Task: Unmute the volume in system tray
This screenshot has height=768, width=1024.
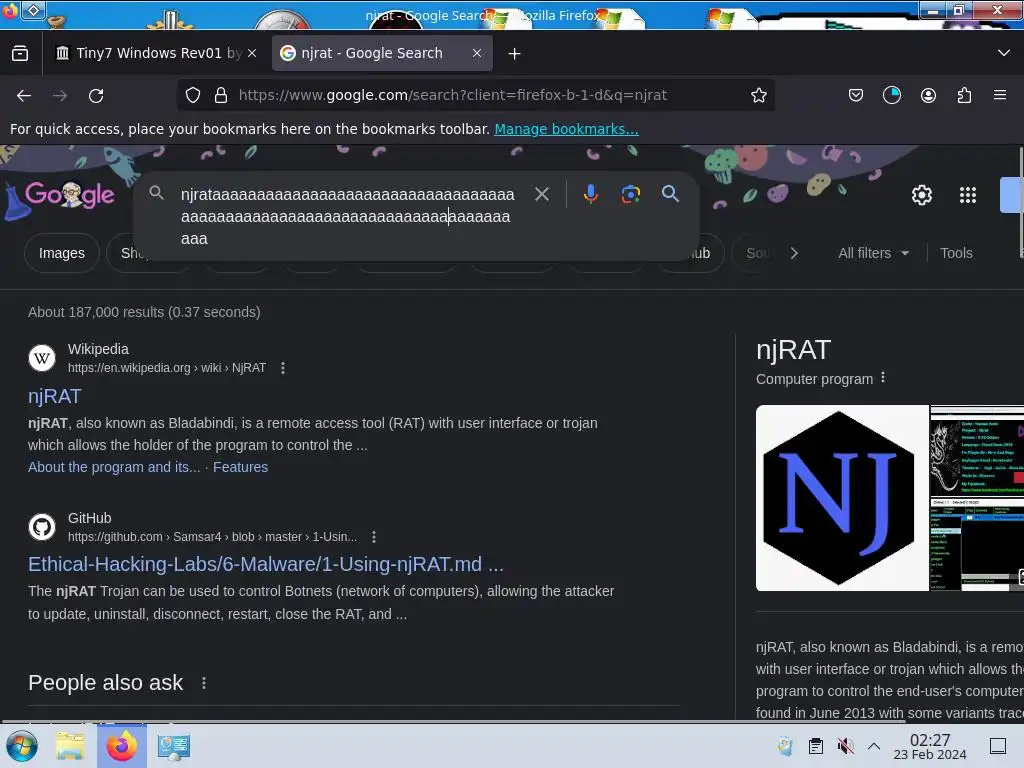Action: pyautogui.click(x=845, y=746)
